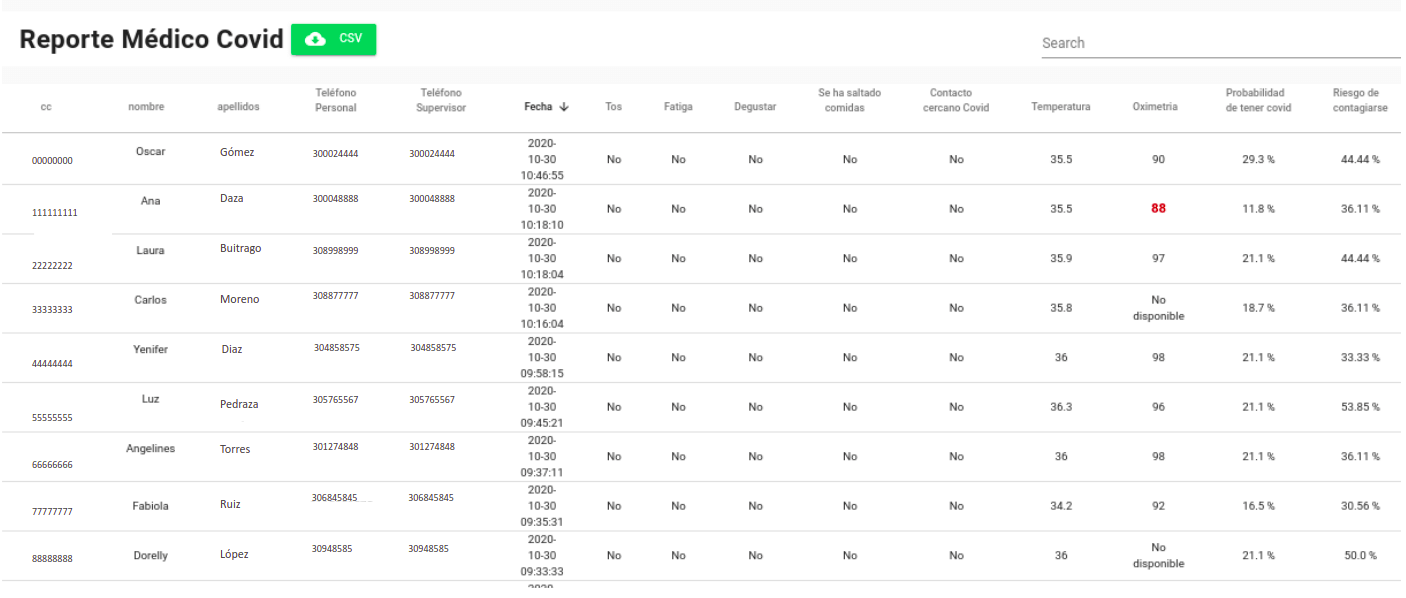The image size is (1406, 598).
Task: Click the red oximetry value 88
Action: 1158,209
